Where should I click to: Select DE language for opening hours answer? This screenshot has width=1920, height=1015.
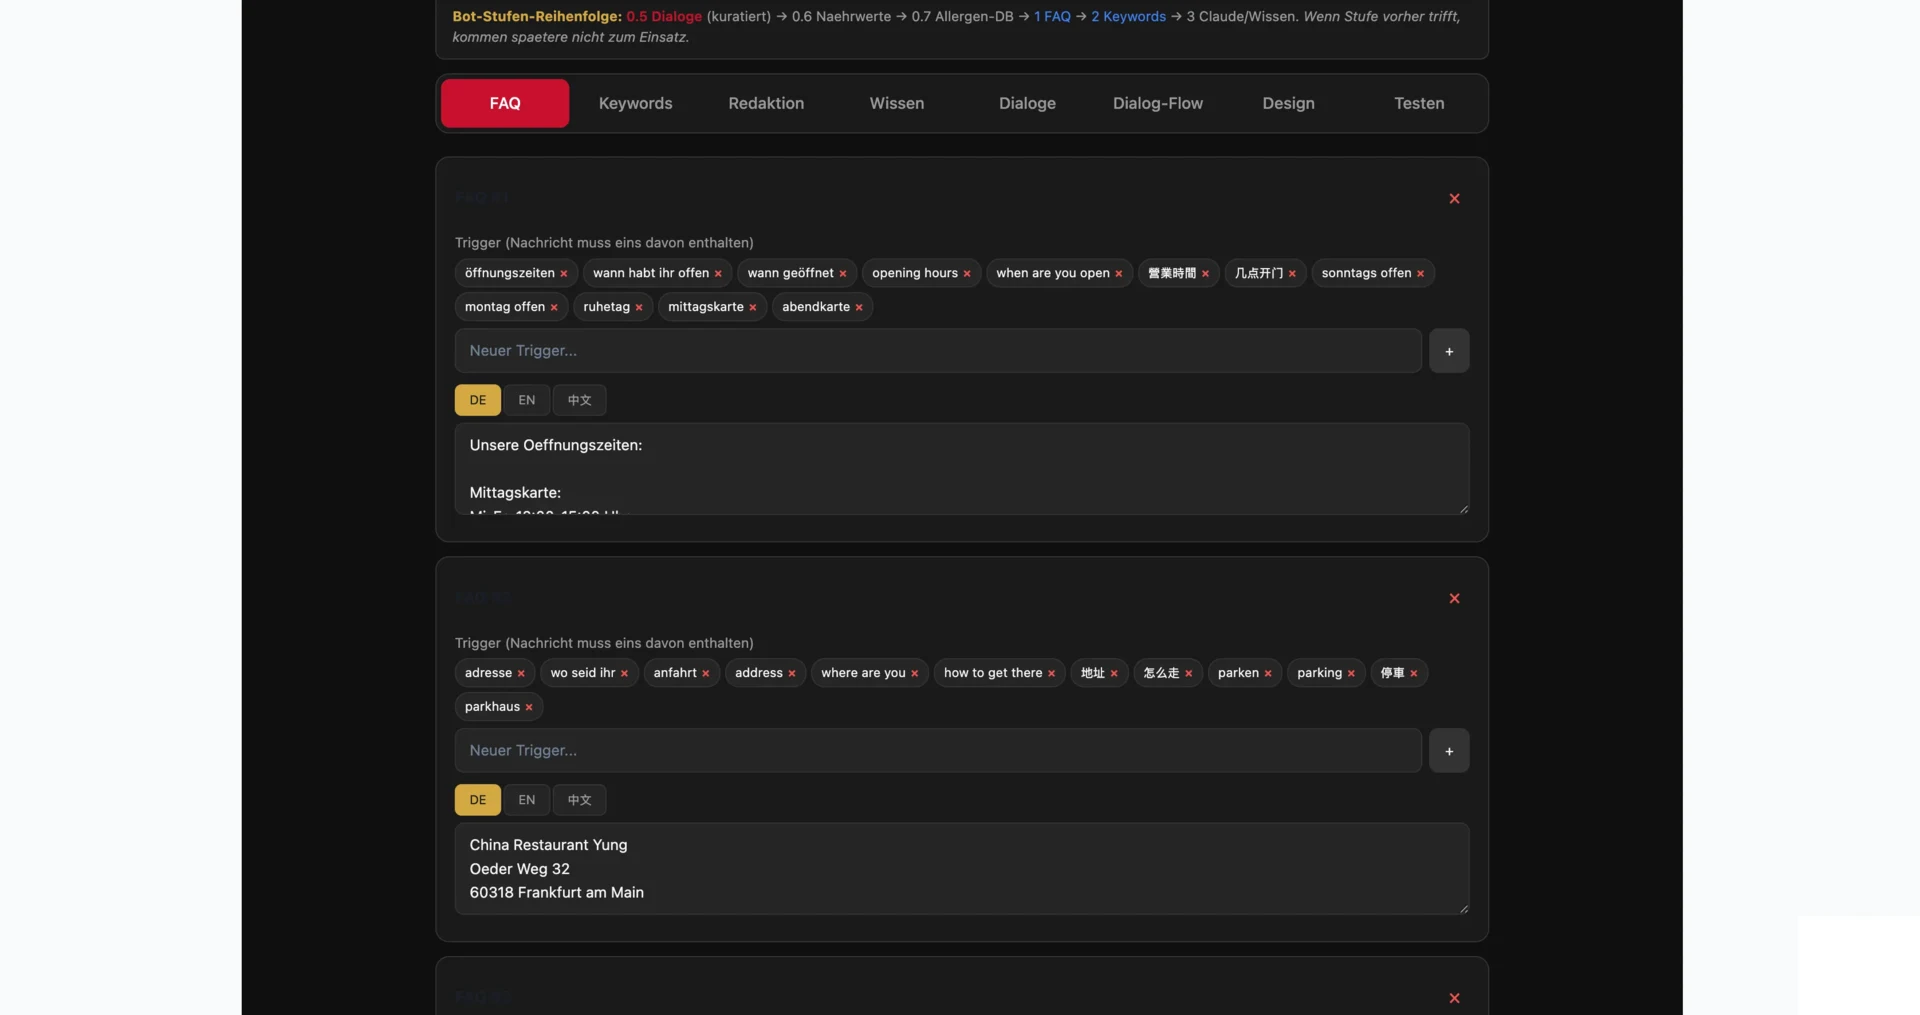pos(478,400)
